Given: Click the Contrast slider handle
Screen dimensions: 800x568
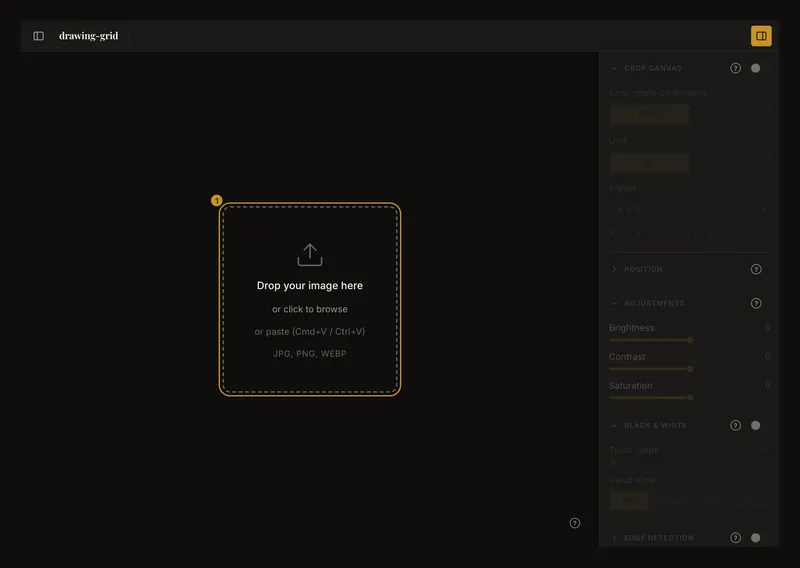Looking at the screenshot, I should coord(690,368).
